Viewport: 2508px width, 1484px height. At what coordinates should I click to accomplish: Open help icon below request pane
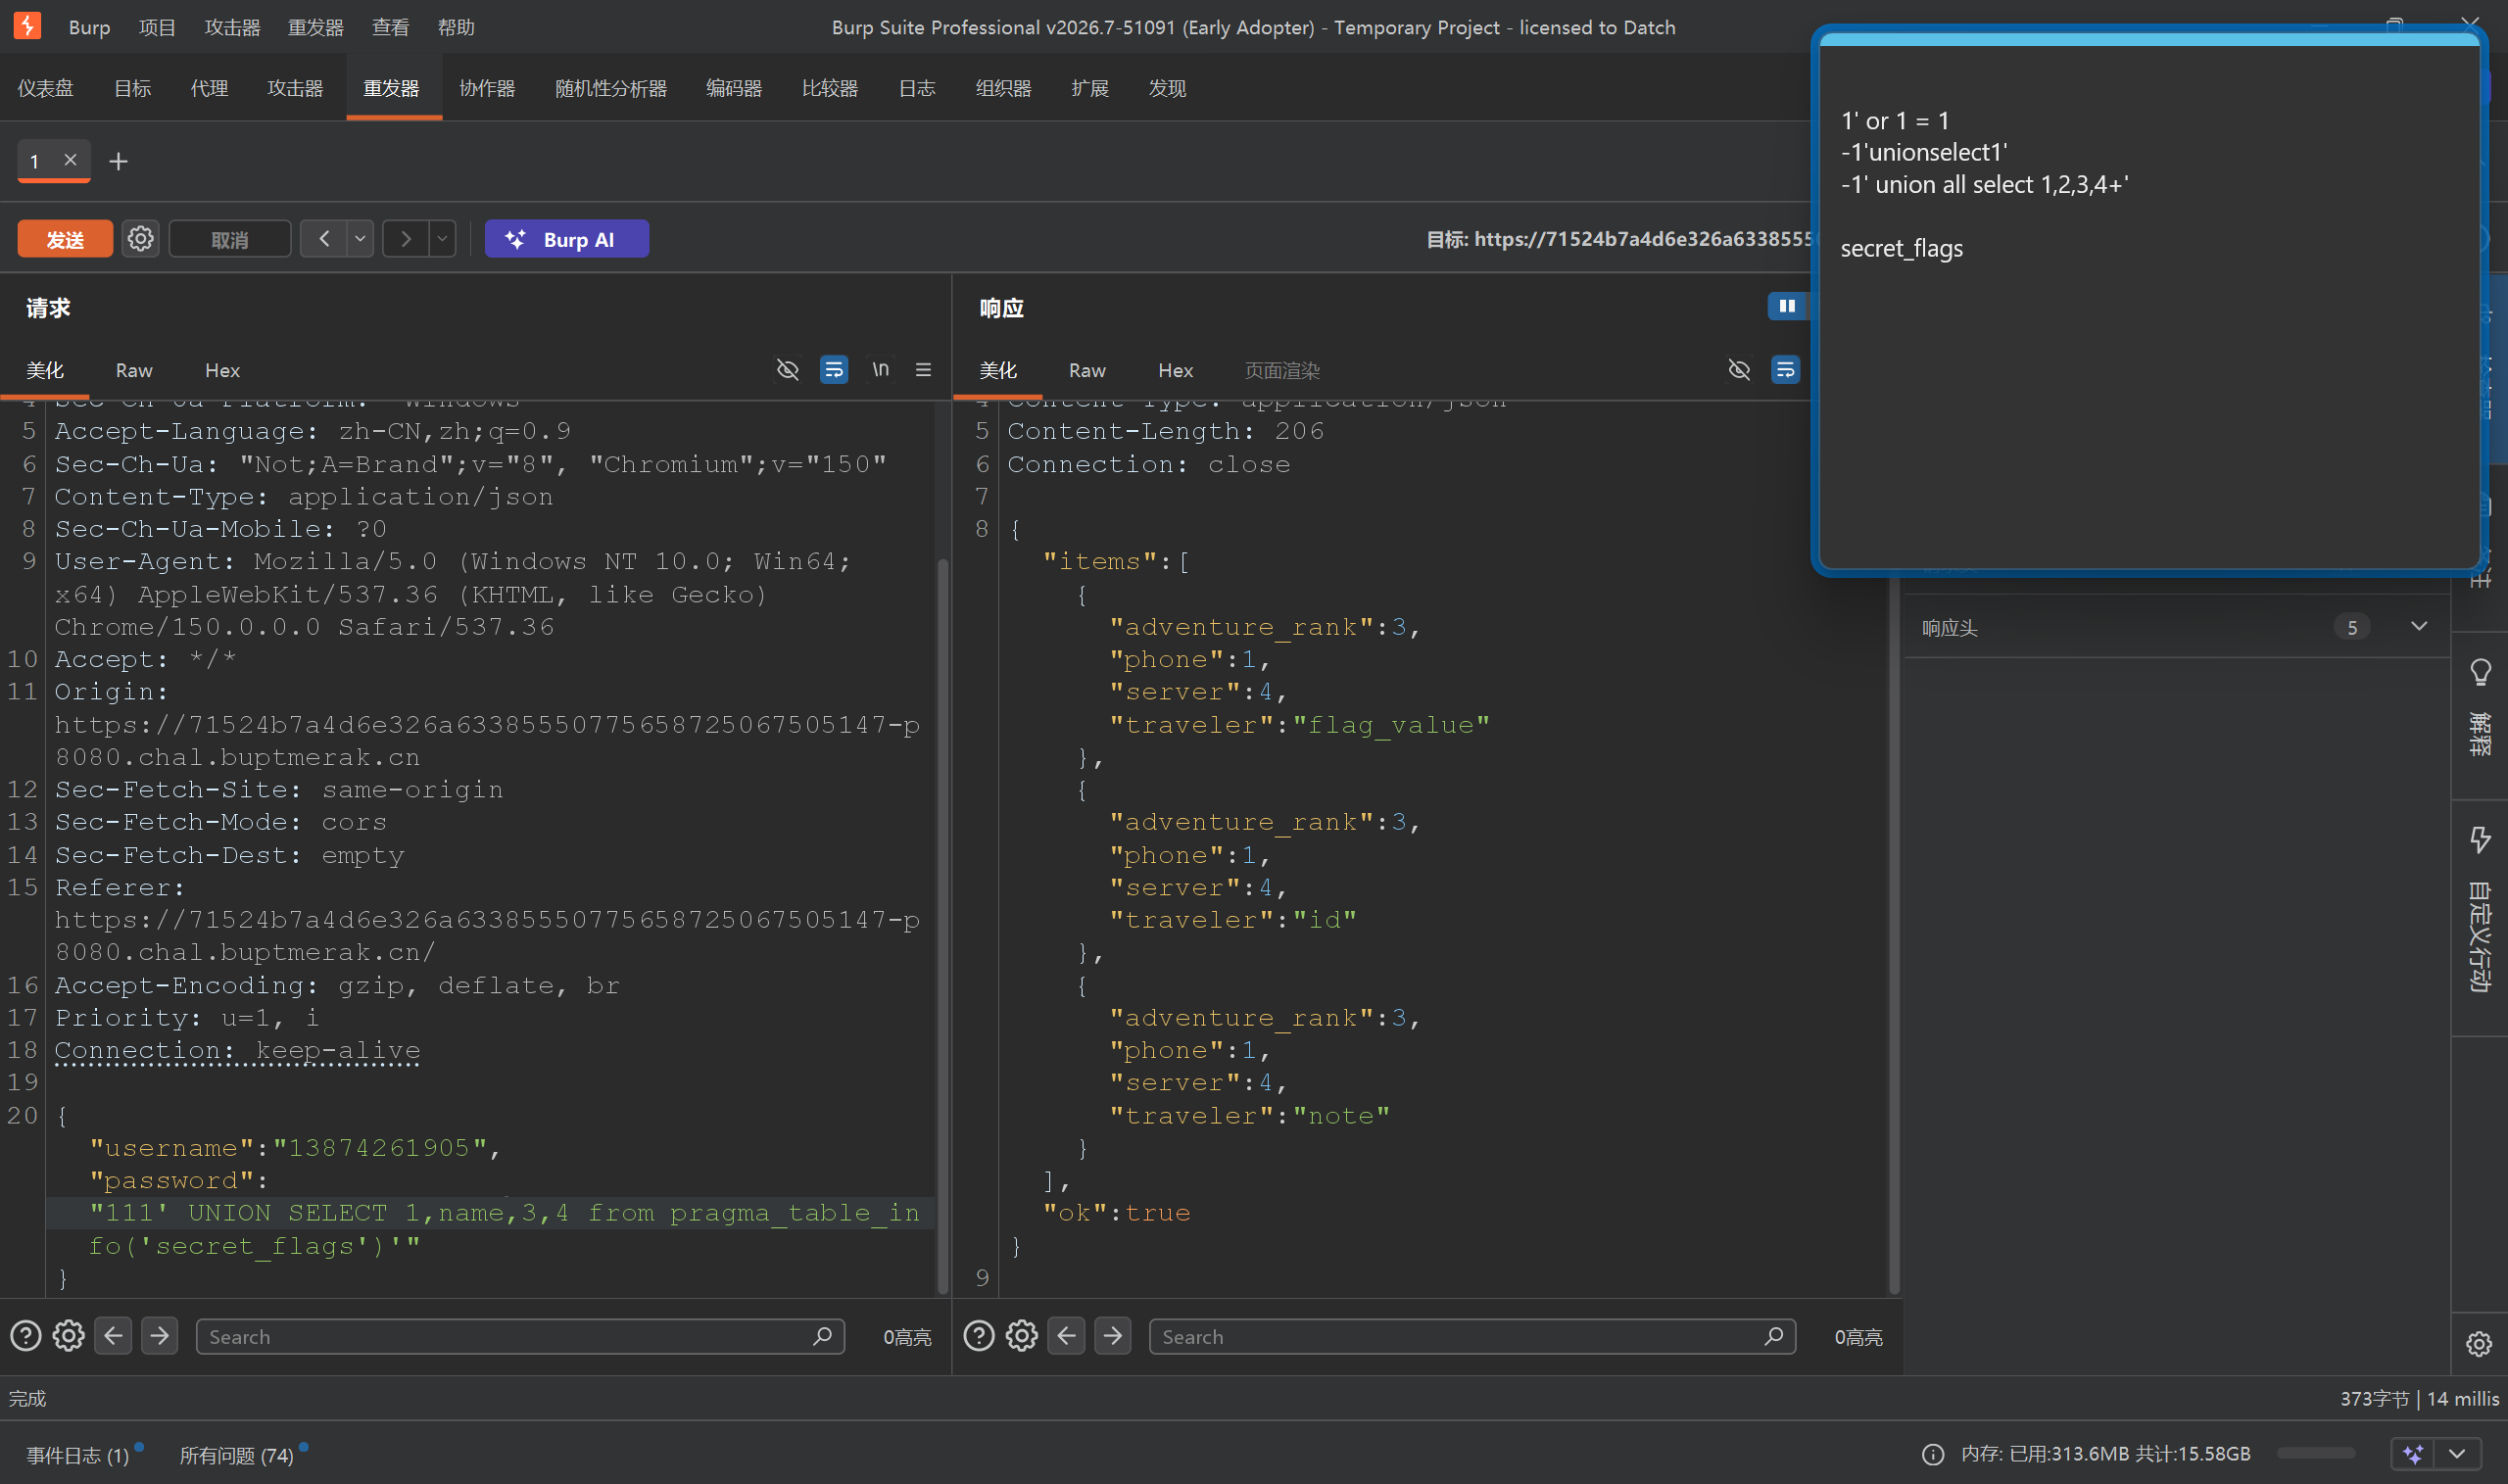tap(25, 1336)
